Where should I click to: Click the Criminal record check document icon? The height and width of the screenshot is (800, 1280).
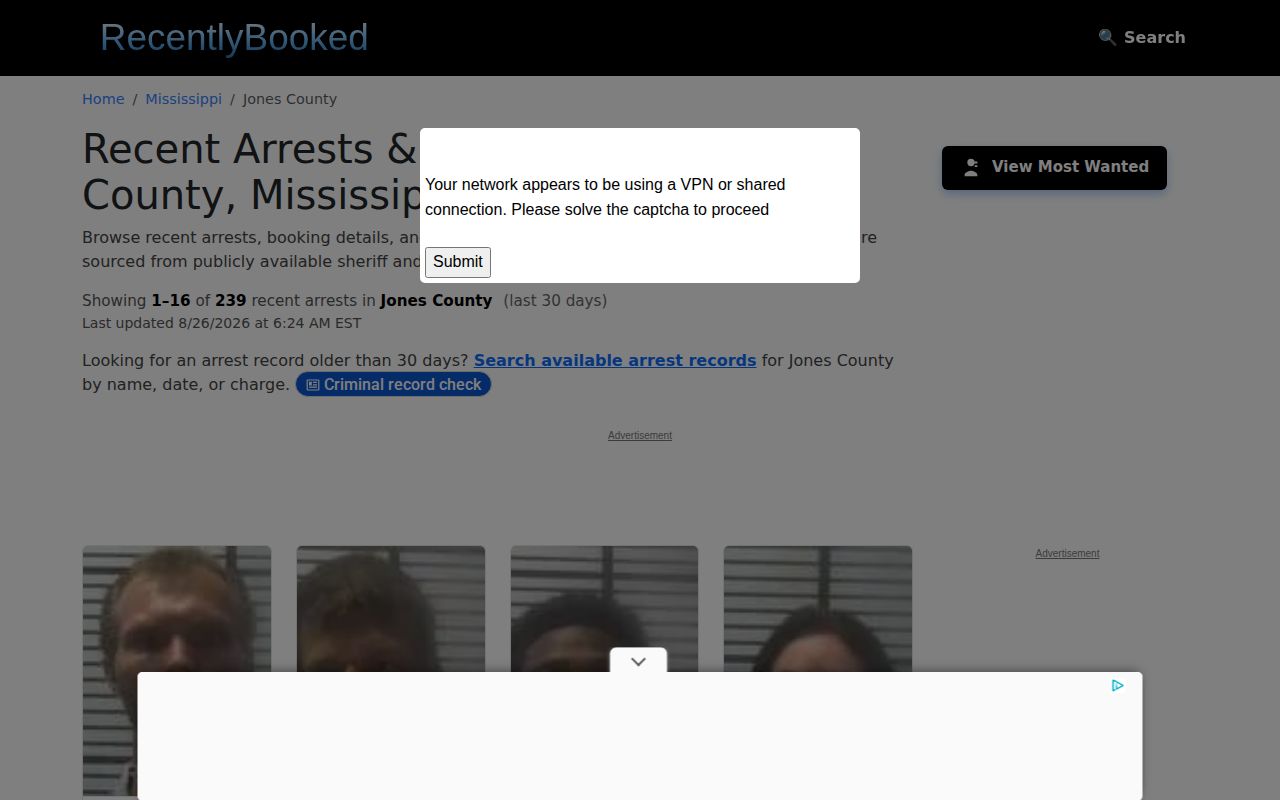[x=313, y=385]
